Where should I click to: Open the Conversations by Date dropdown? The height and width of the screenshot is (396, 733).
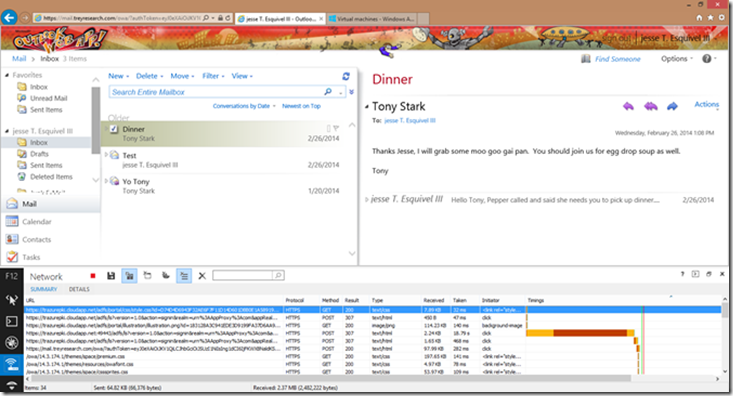[x=244, y=106]
